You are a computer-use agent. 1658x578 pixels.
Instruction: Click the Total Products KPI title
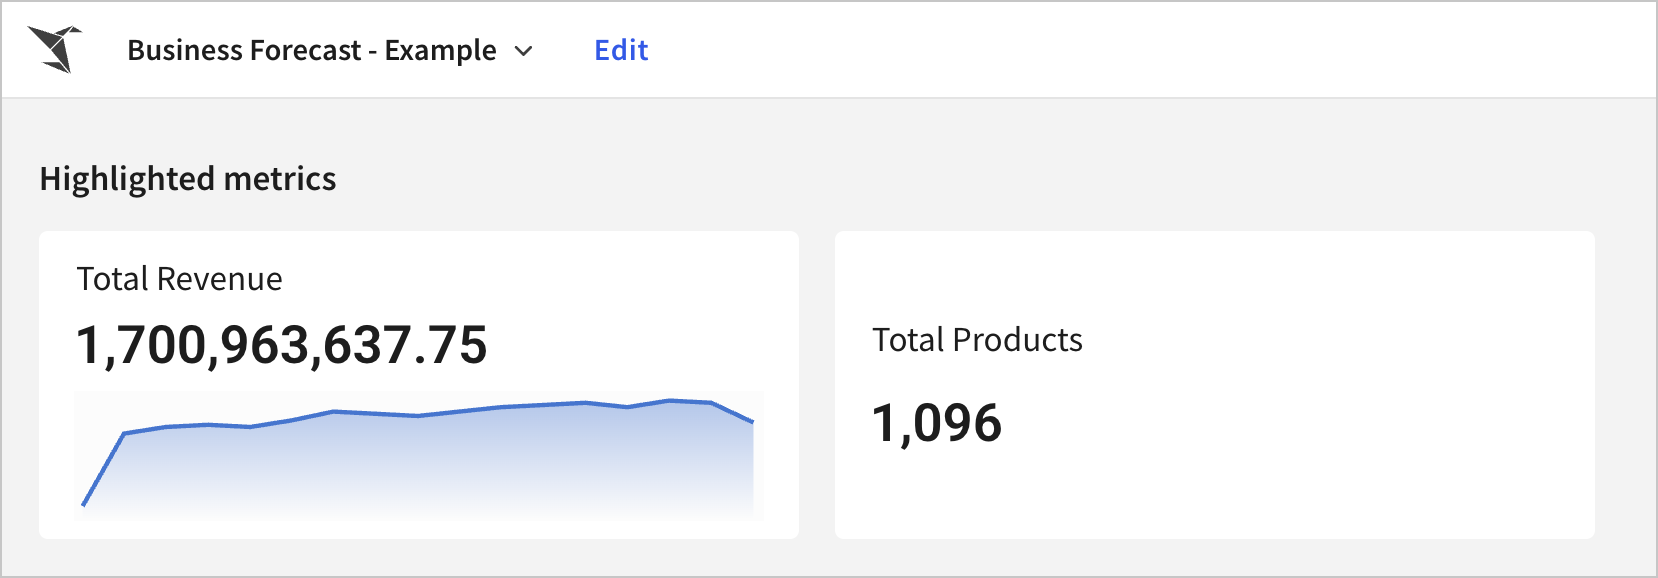point(977,340)
